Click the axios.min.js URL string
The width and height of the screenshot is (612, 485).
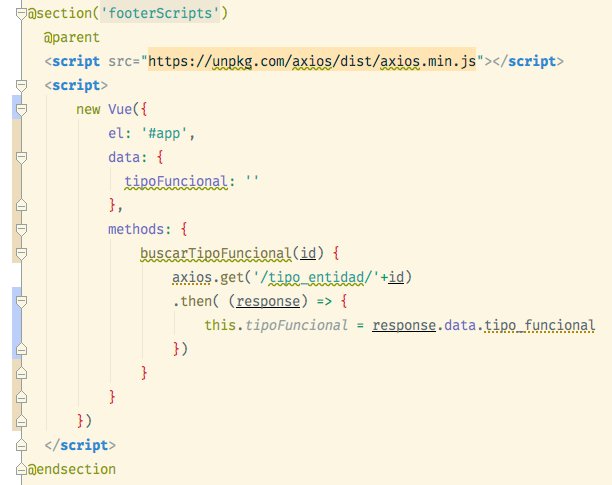(x=312, y=62)
